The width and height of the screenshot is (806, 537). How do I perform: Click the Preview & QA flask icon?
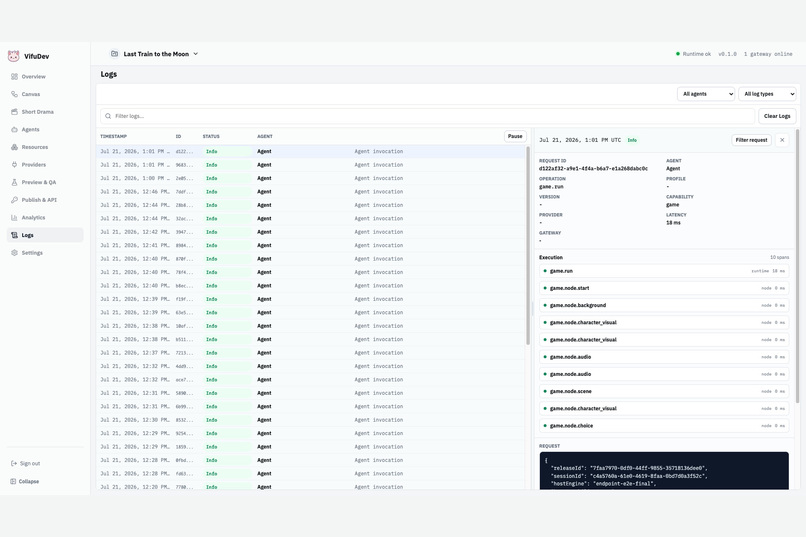pyautogui.click(x=14, y=182)
